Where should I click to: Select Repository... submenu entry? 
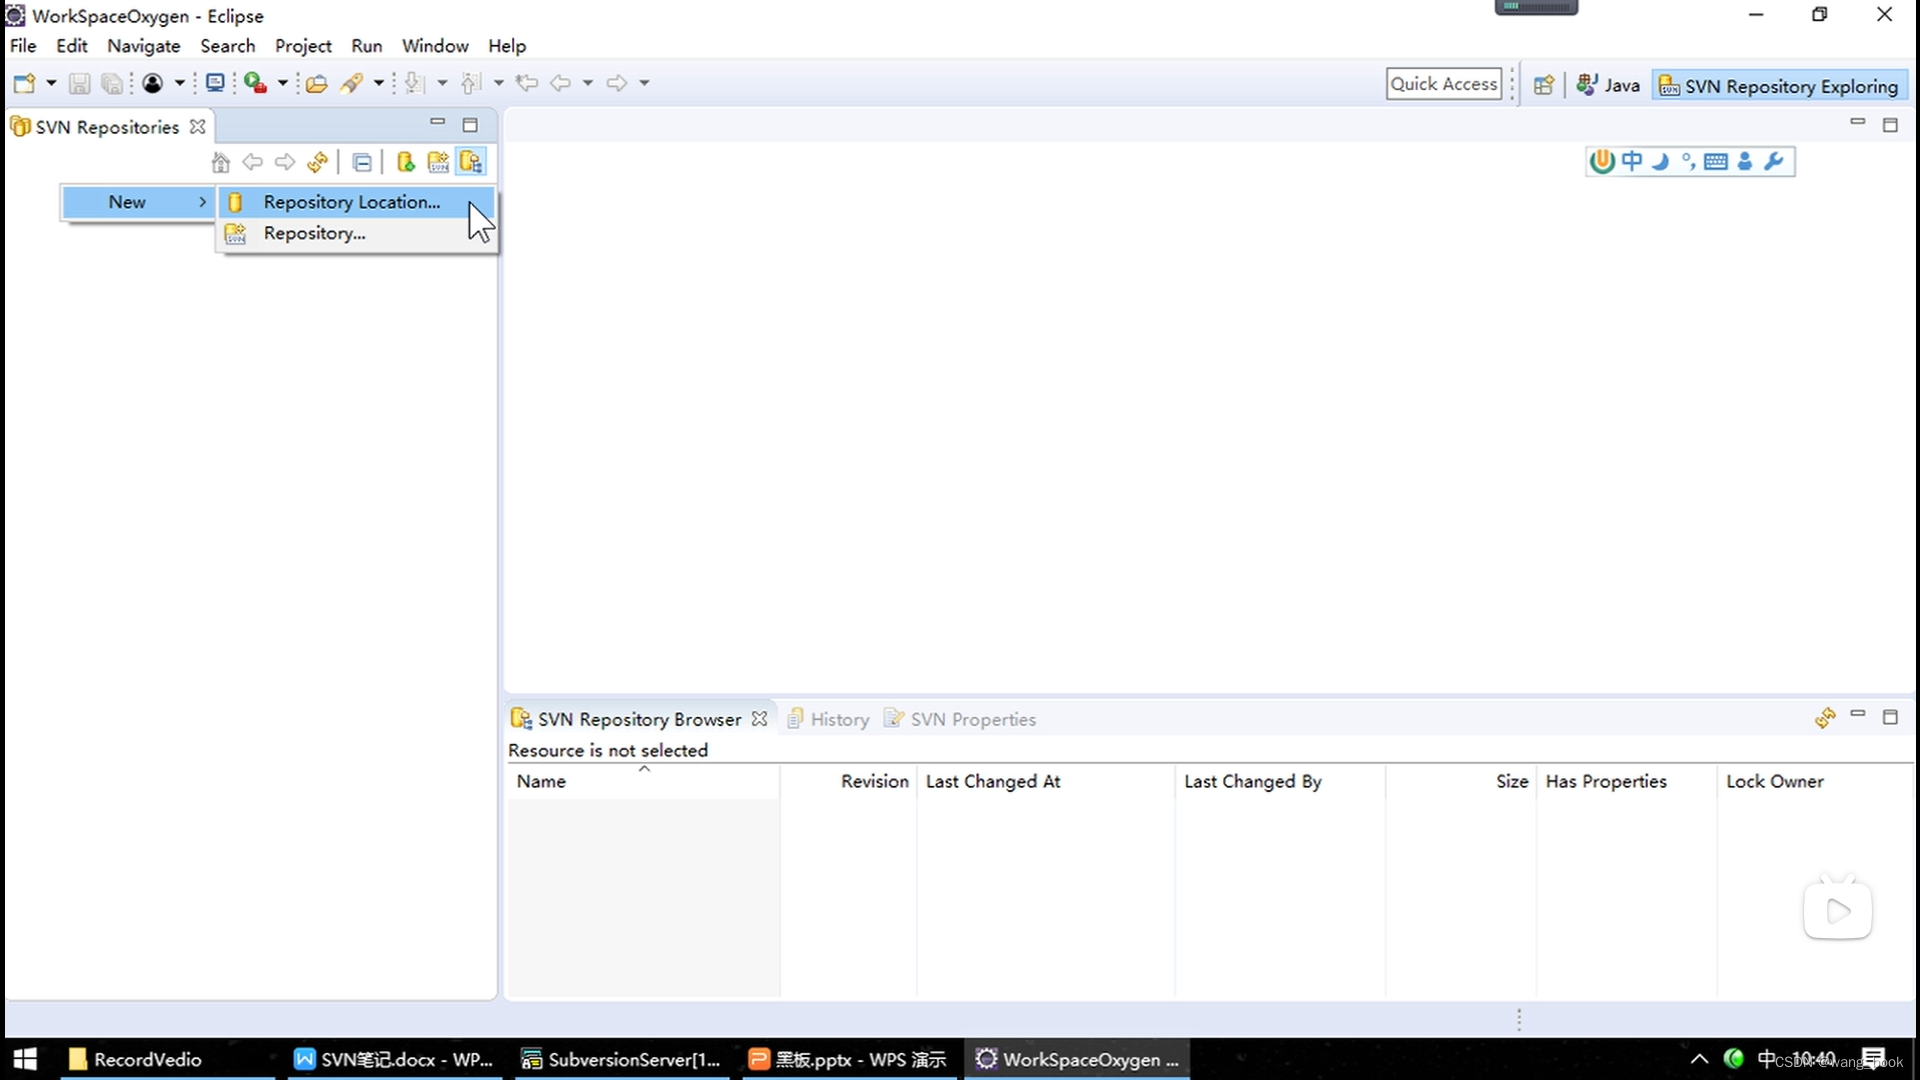(x=357, y=233)
